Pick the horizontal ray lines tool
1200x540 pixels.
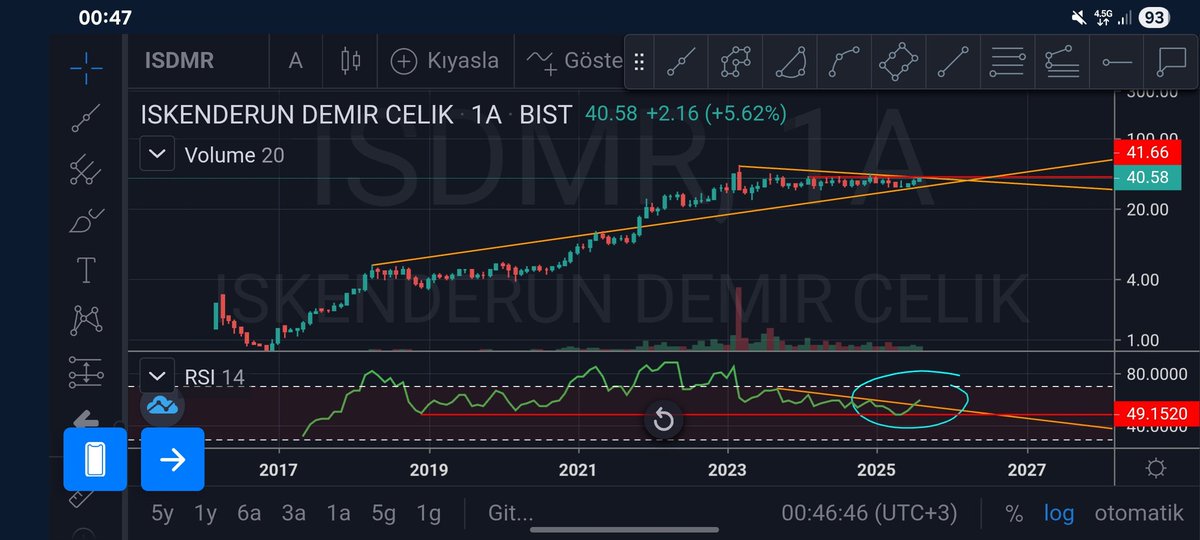coord(1061,62)
